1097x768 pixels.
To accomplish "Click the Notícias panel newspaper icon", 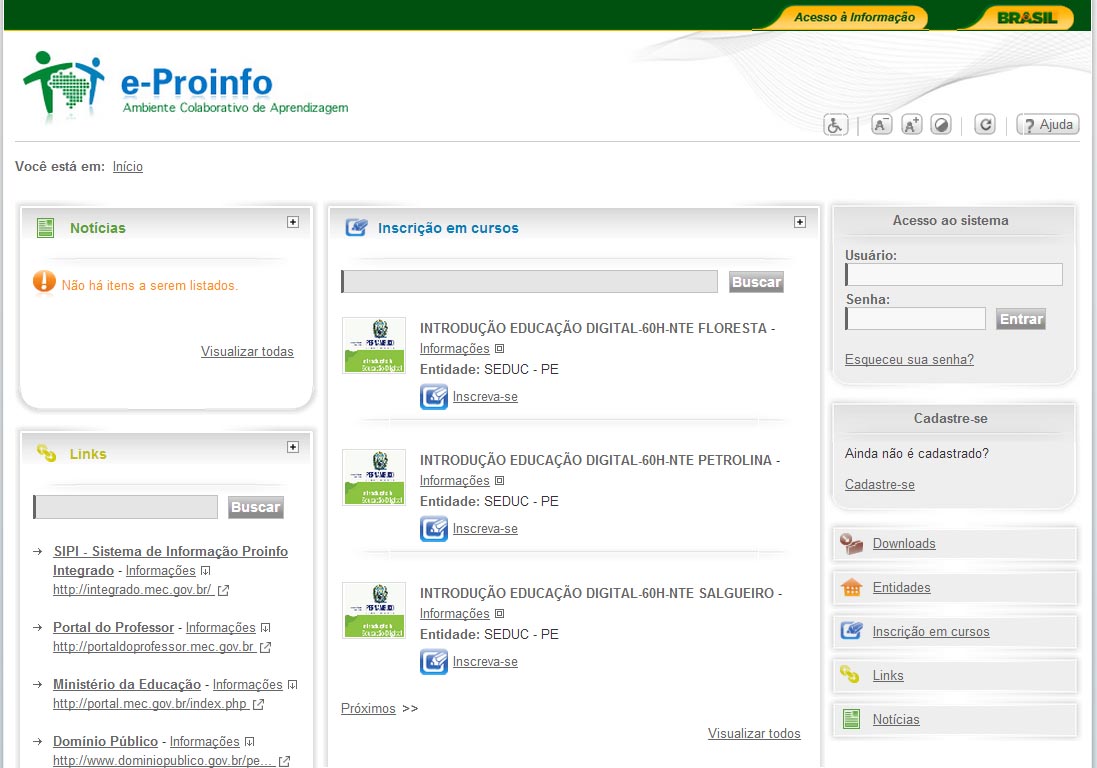I will pos(45,227).
